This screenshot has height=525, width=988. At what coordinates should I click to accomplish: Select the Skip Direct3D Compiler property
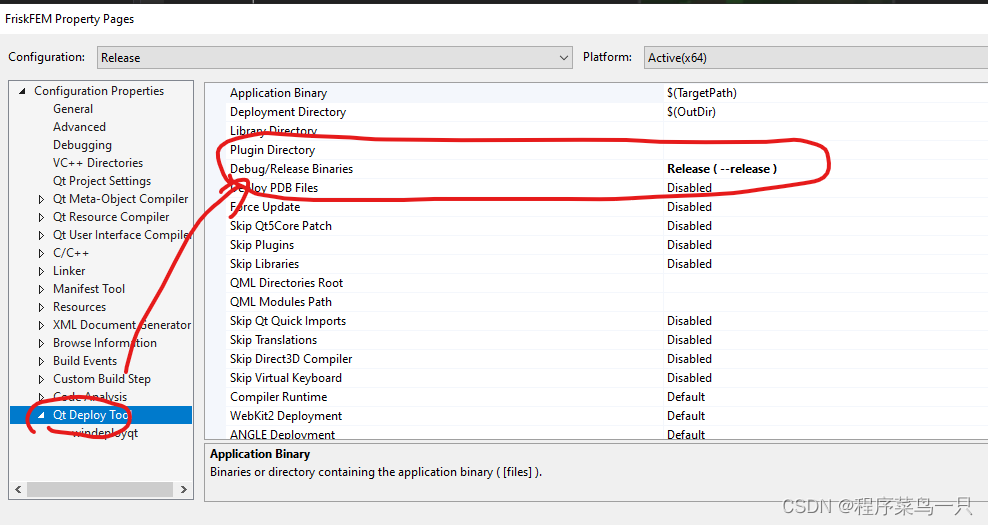(x=291, y=359)
